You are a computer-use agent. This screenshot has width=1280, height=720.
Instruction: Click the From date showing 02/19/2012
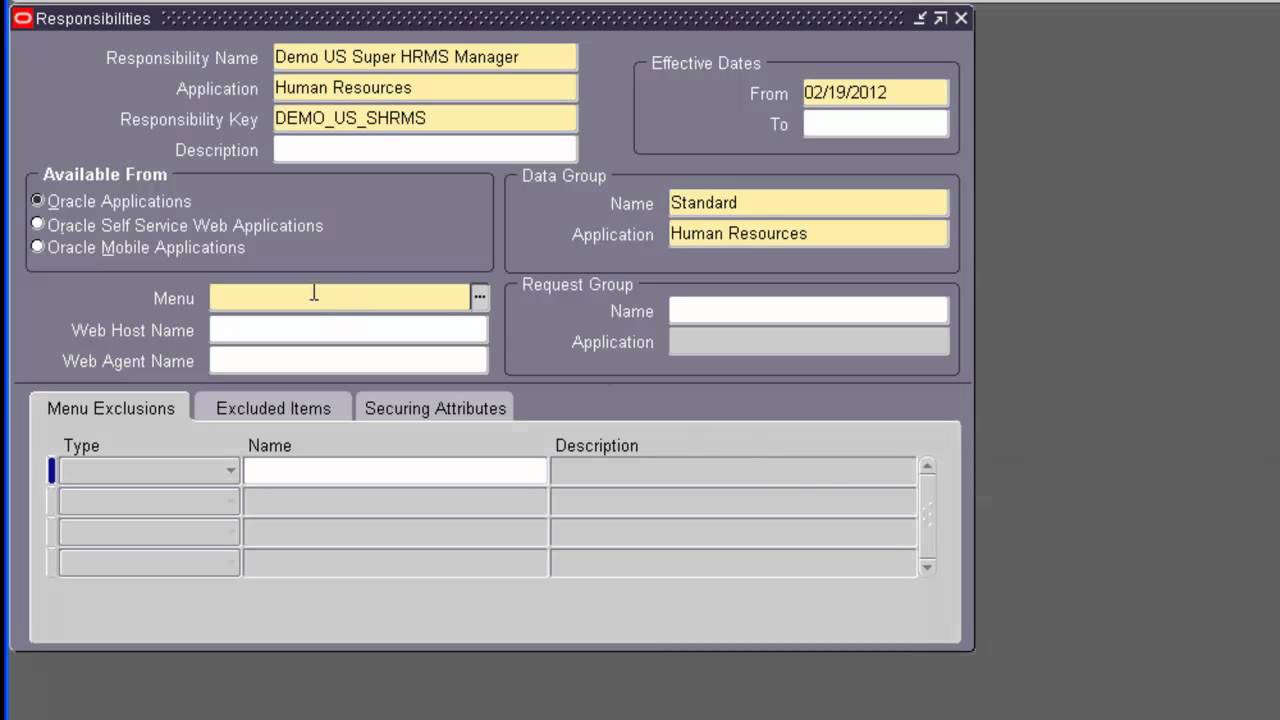pyautogui.click(x=874, y=92)
